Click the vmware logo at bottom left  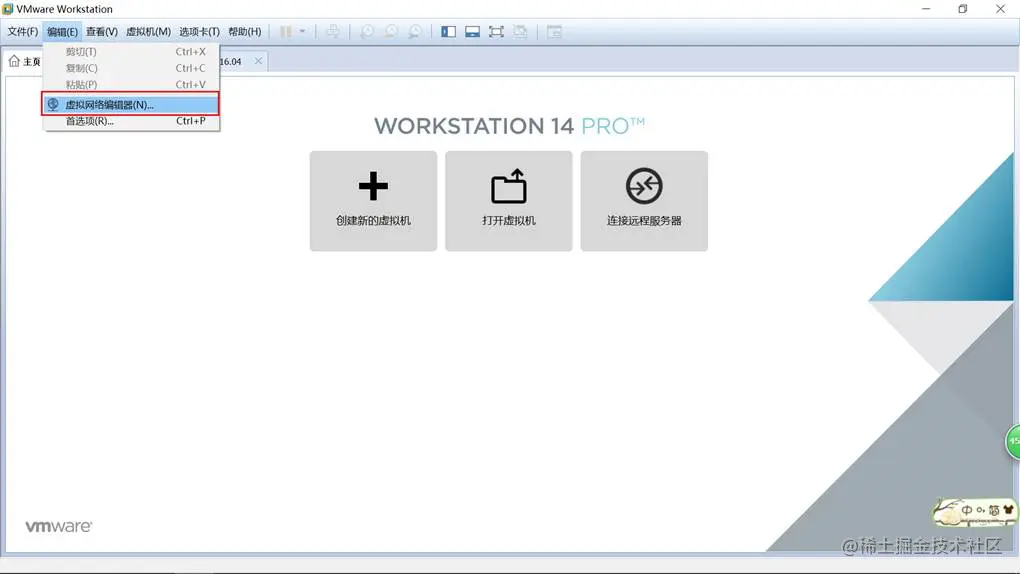coord(59,526)
